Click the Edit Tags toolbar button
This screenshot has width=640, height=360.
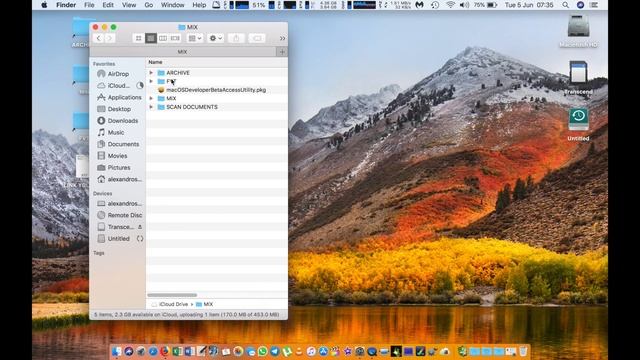click(x=257, y=38)
